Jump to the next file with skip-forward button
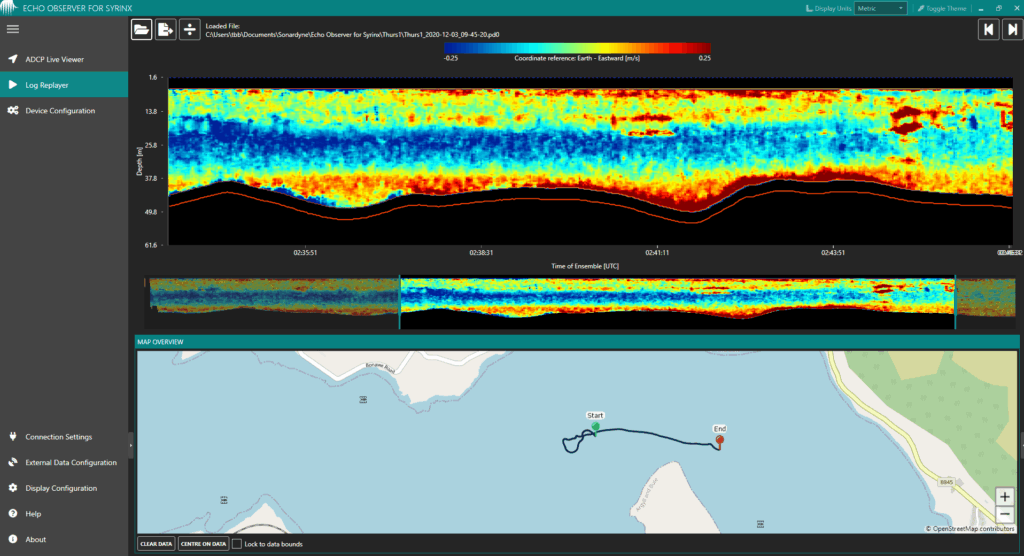This screenshot has width=1024, height=556. pos(1012,29)
